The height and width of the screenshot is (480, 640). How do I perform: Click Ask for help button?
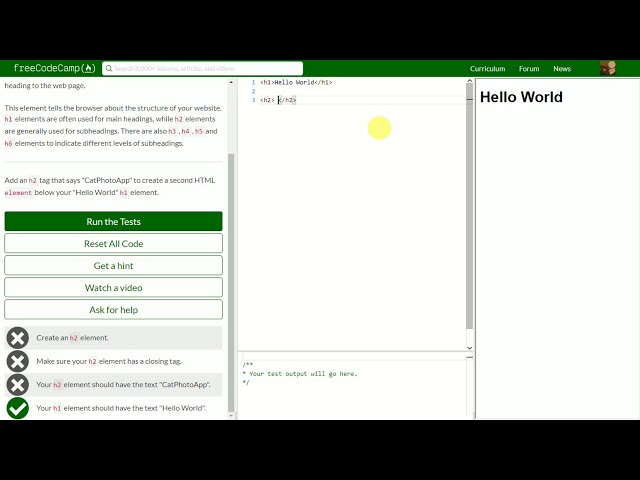pos(113,310)
